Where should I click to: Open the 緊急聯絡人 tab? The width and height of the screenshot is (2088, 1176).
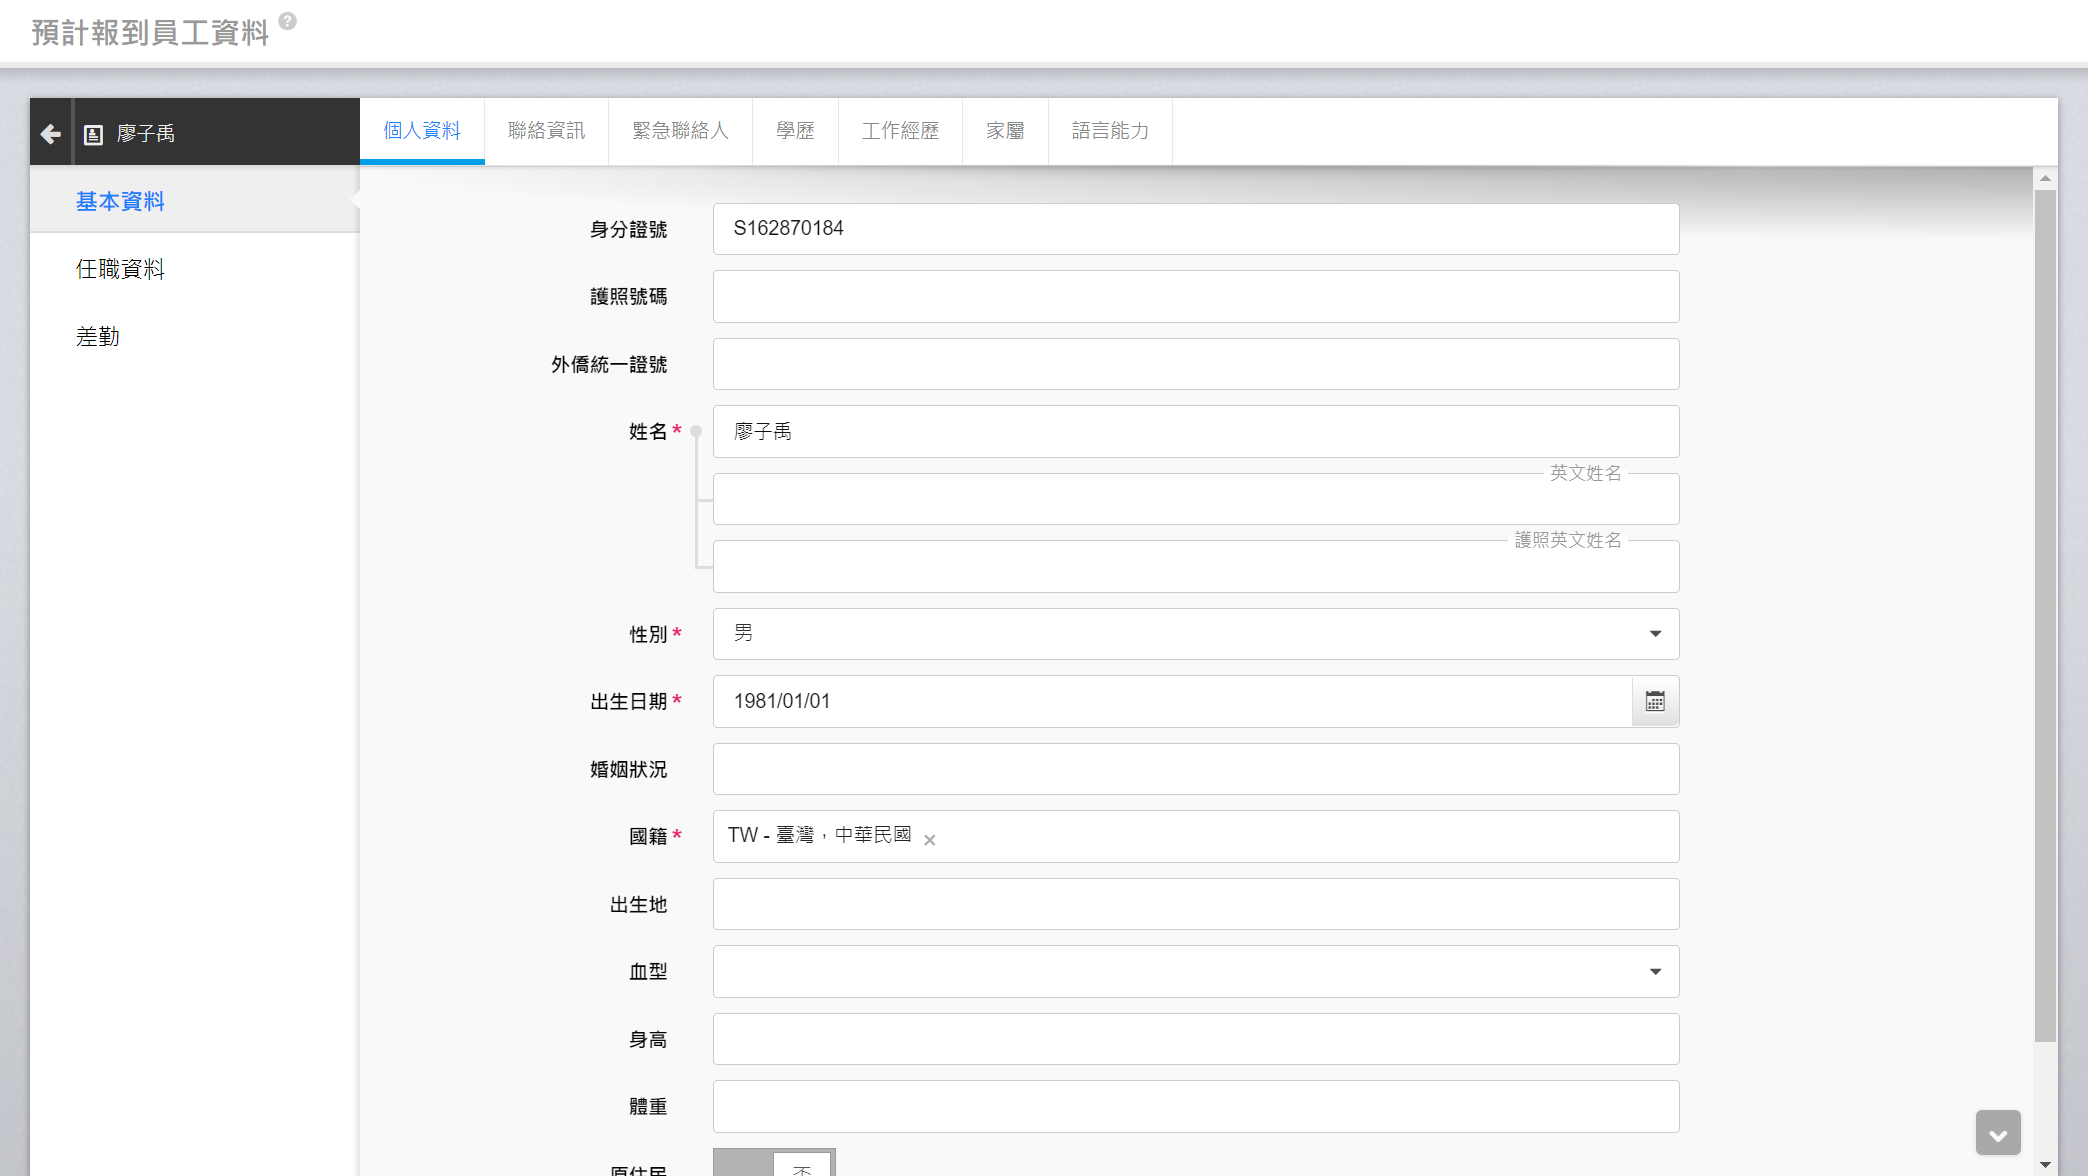coord(680,131)
